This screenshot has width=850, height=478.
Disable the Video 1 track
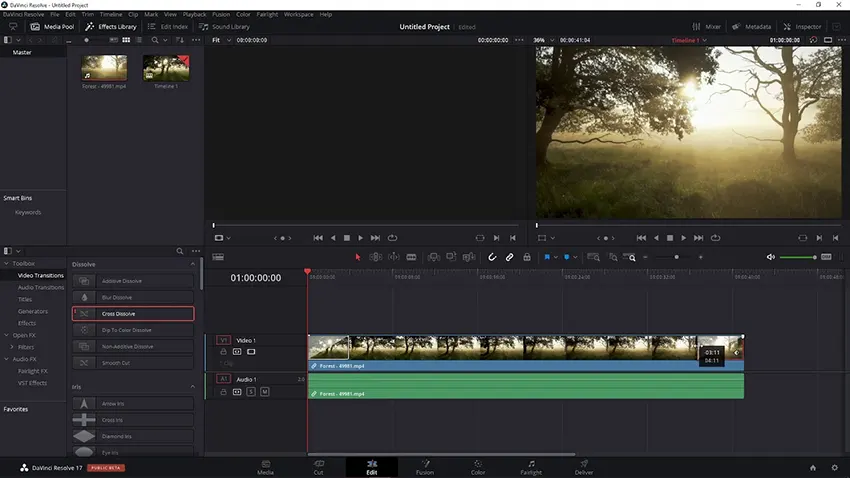pyautogui.click(x=251, y=352)
